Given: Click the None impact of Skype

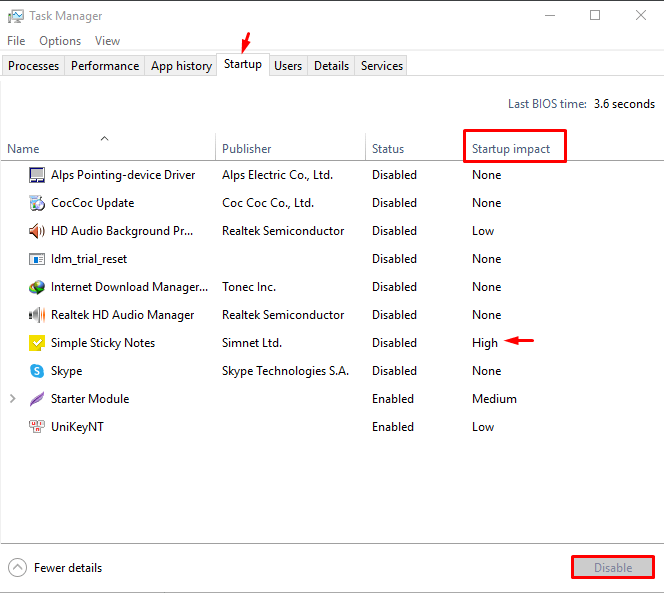Looking at the screenshot, I should tap(487, 371).
